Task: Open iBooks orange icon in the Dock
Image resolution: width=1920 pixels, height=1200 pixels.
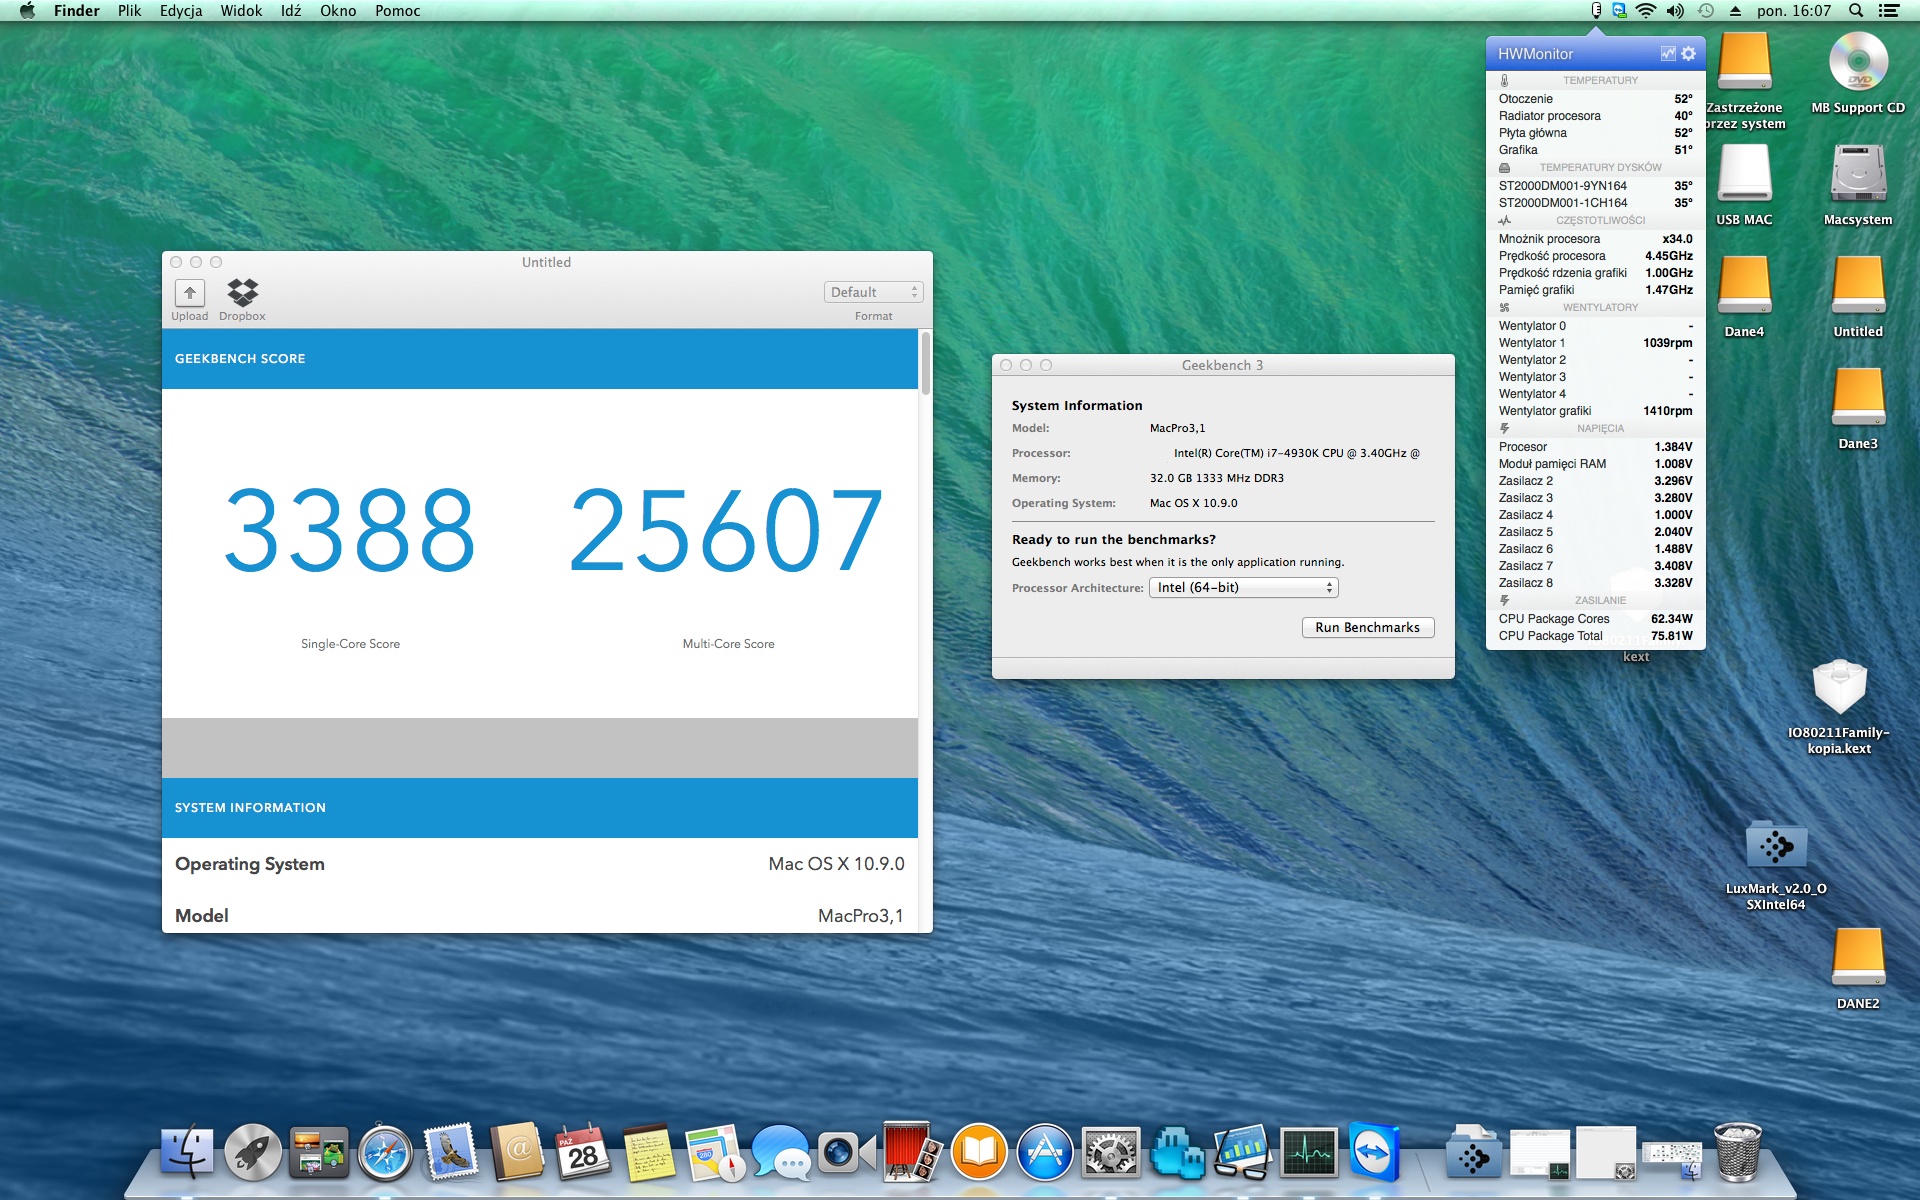Action: [978, 1153]
